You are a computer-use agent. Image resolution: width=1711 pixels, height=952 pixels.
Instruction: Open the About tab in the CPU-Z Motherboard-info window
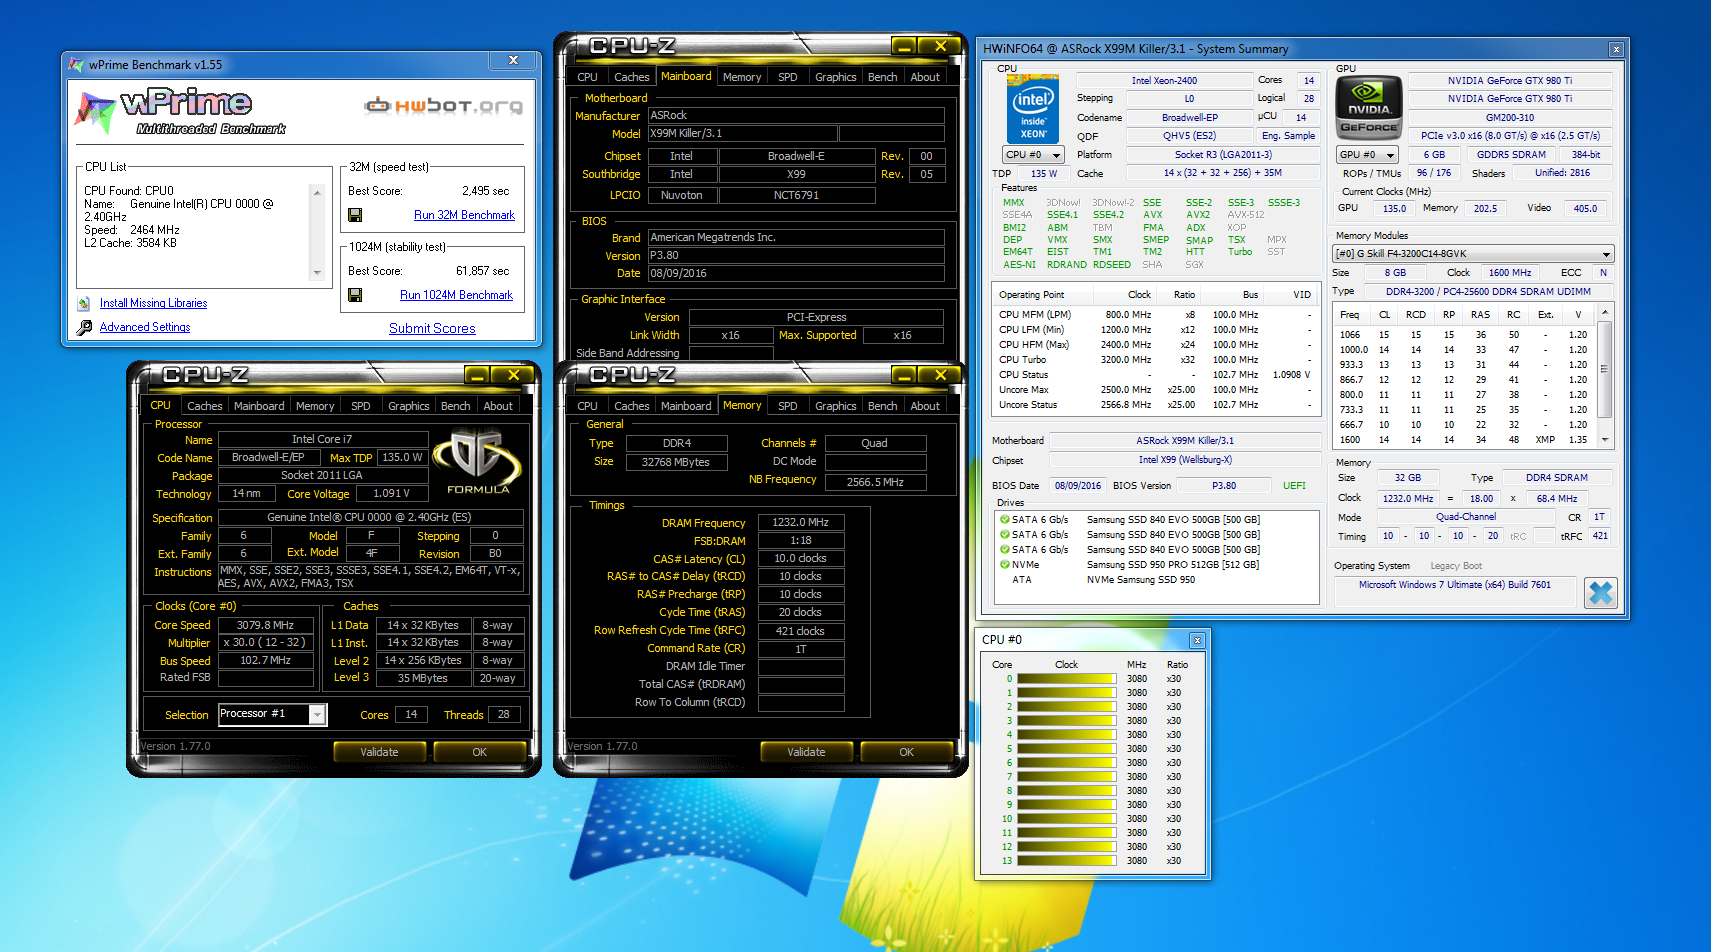click(925, 77)
